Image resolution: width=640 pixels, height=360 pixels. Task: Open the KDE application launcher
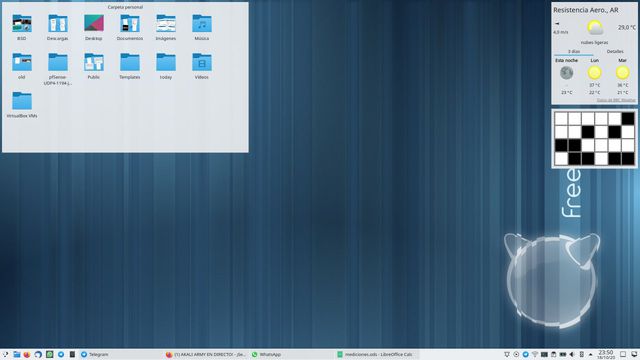coord(5,354)
